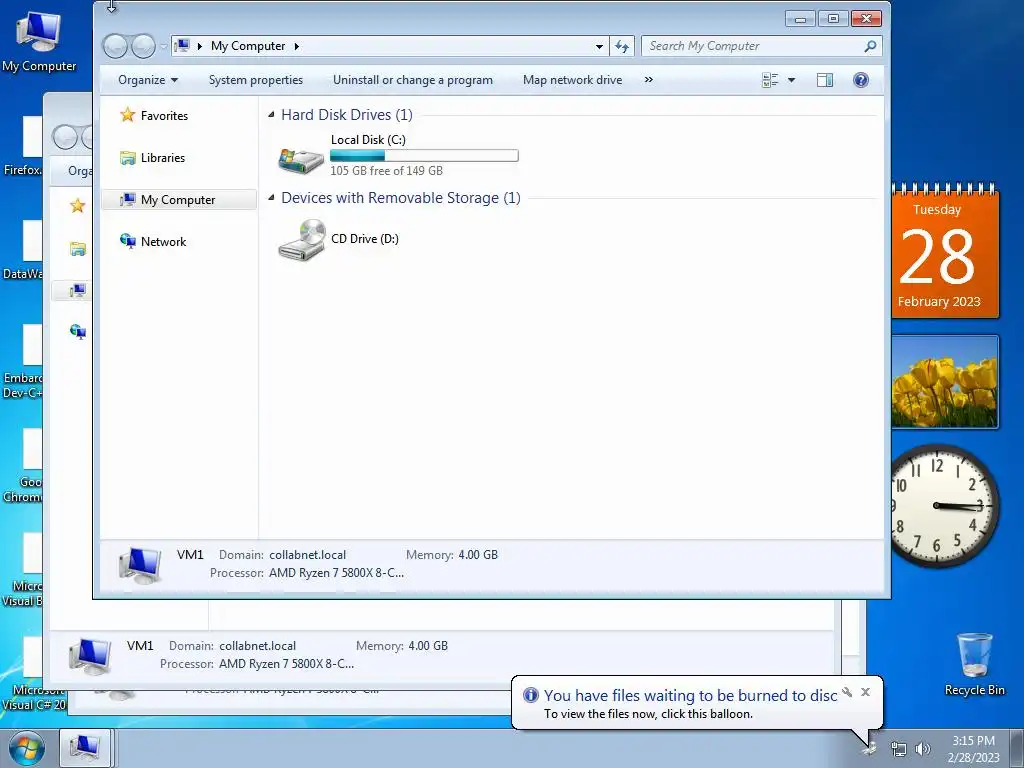1024x768 pixels.
Task: Open the view options dropdown arrow
Action: [792, 80]
